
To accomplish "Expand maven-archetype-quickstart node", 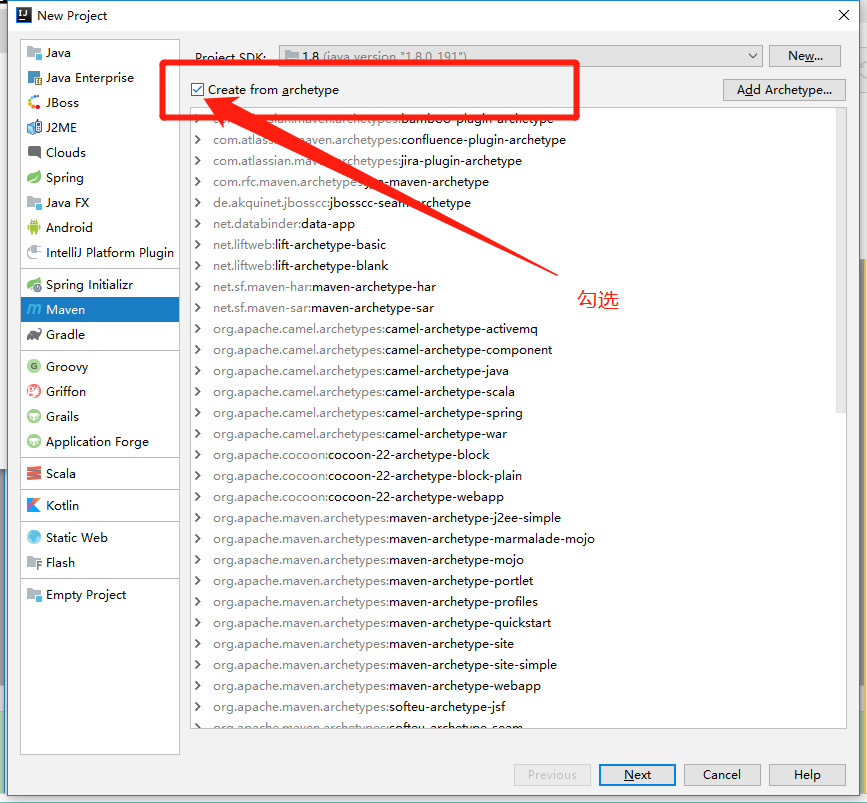I will [197, 623].
